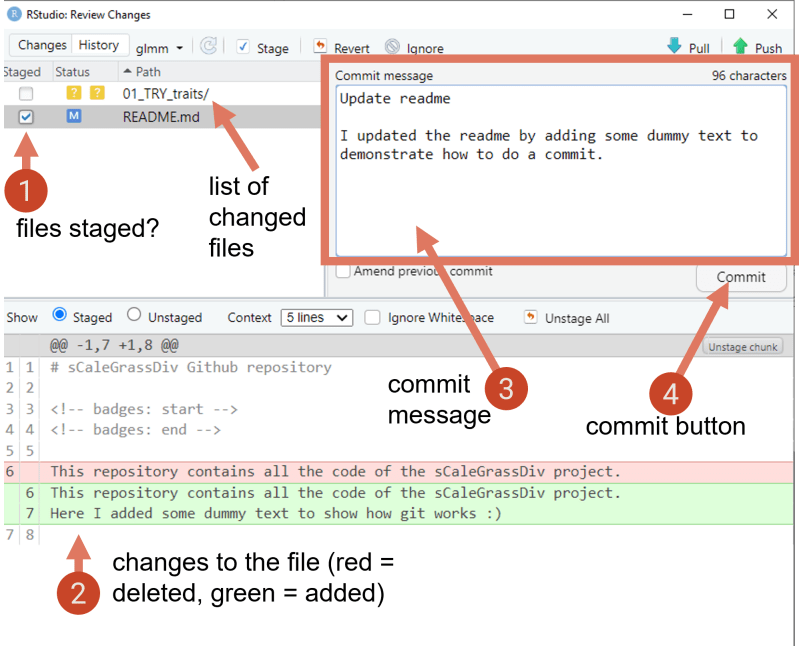Screen dimensions: 799x646
Task: Switch to the History tab
Action: click(x=99, y=45)
